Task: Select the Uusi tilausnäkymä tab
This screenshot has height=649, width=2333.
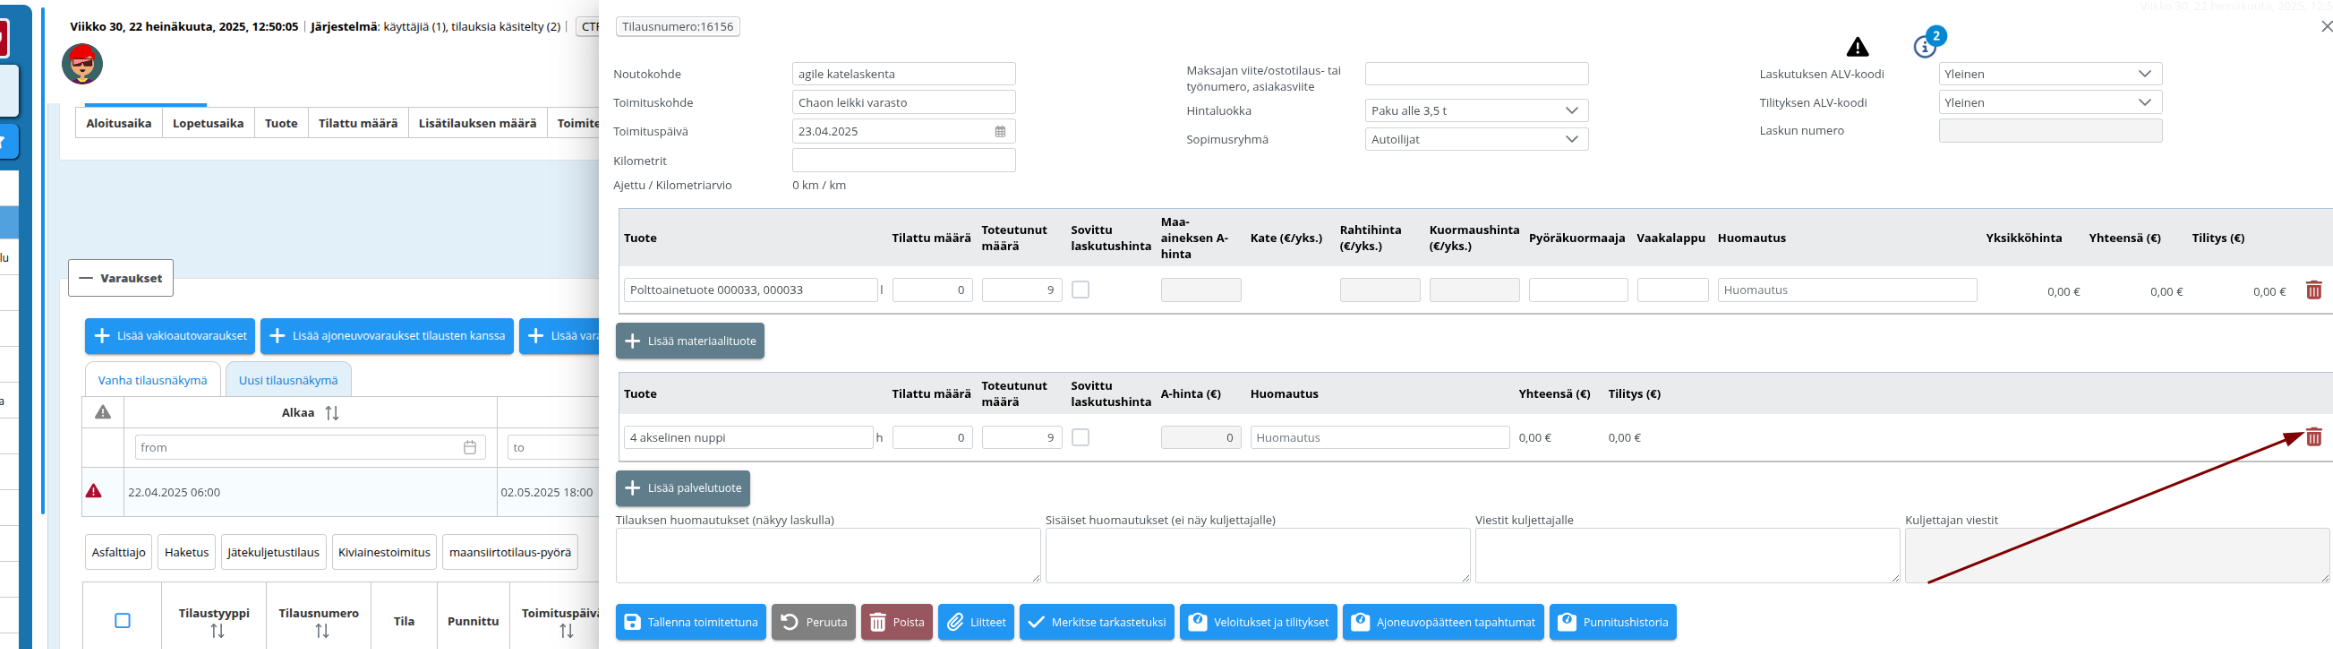Action: [288, 380]
